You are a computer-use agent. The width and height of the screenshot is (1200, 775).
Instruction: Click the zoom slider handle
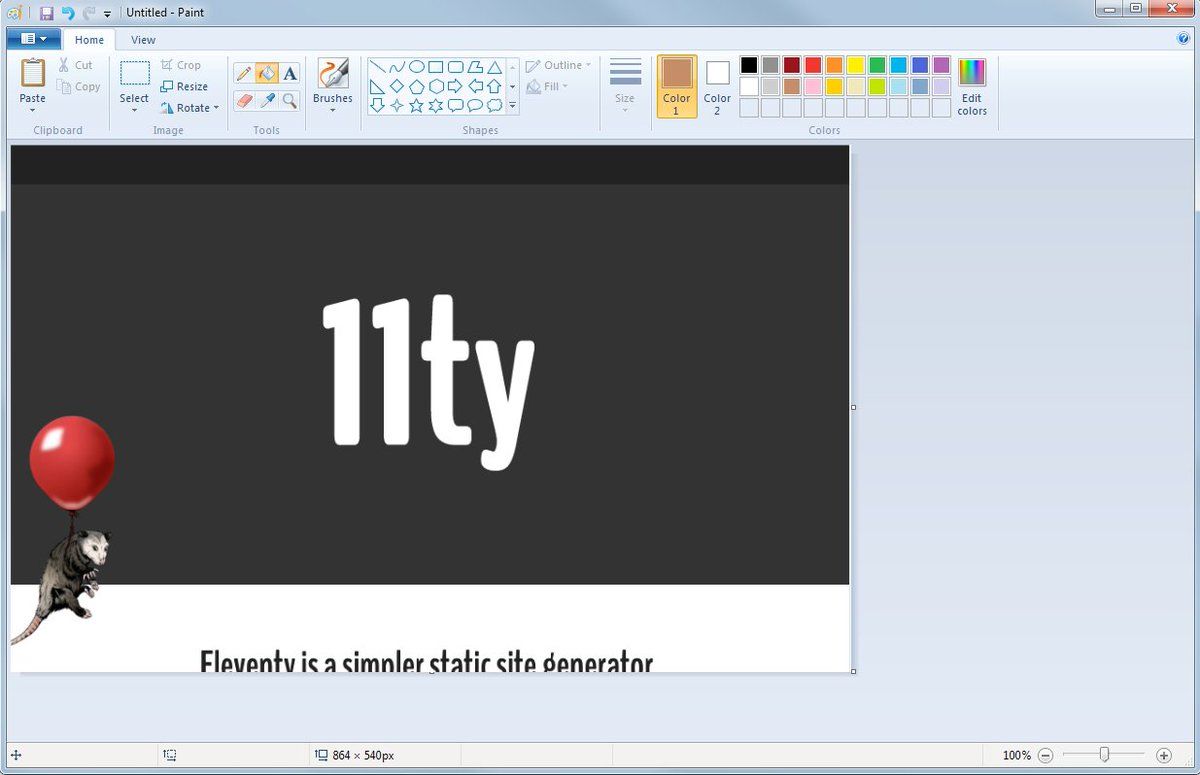point(1104,755)
